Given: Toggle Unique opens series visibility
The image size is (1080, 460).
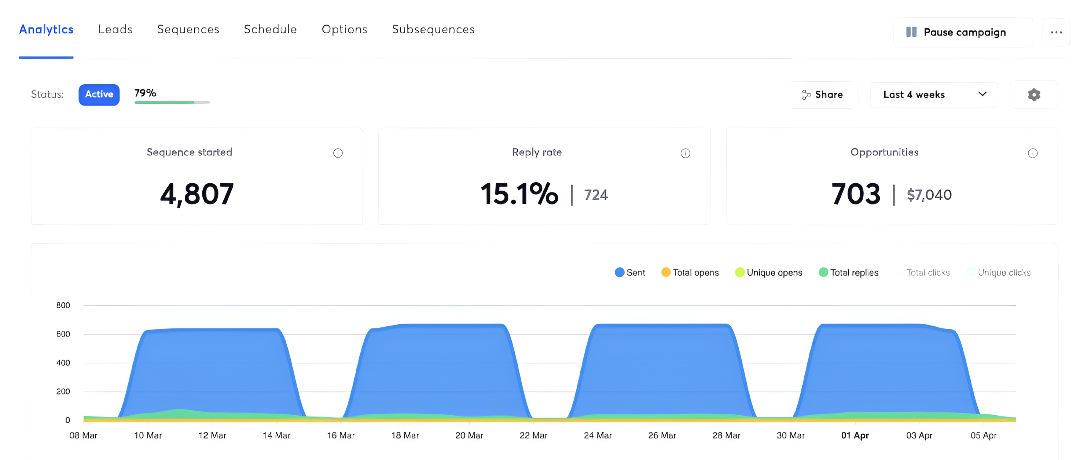Looking at the screenshot, I should coord(768,272).
